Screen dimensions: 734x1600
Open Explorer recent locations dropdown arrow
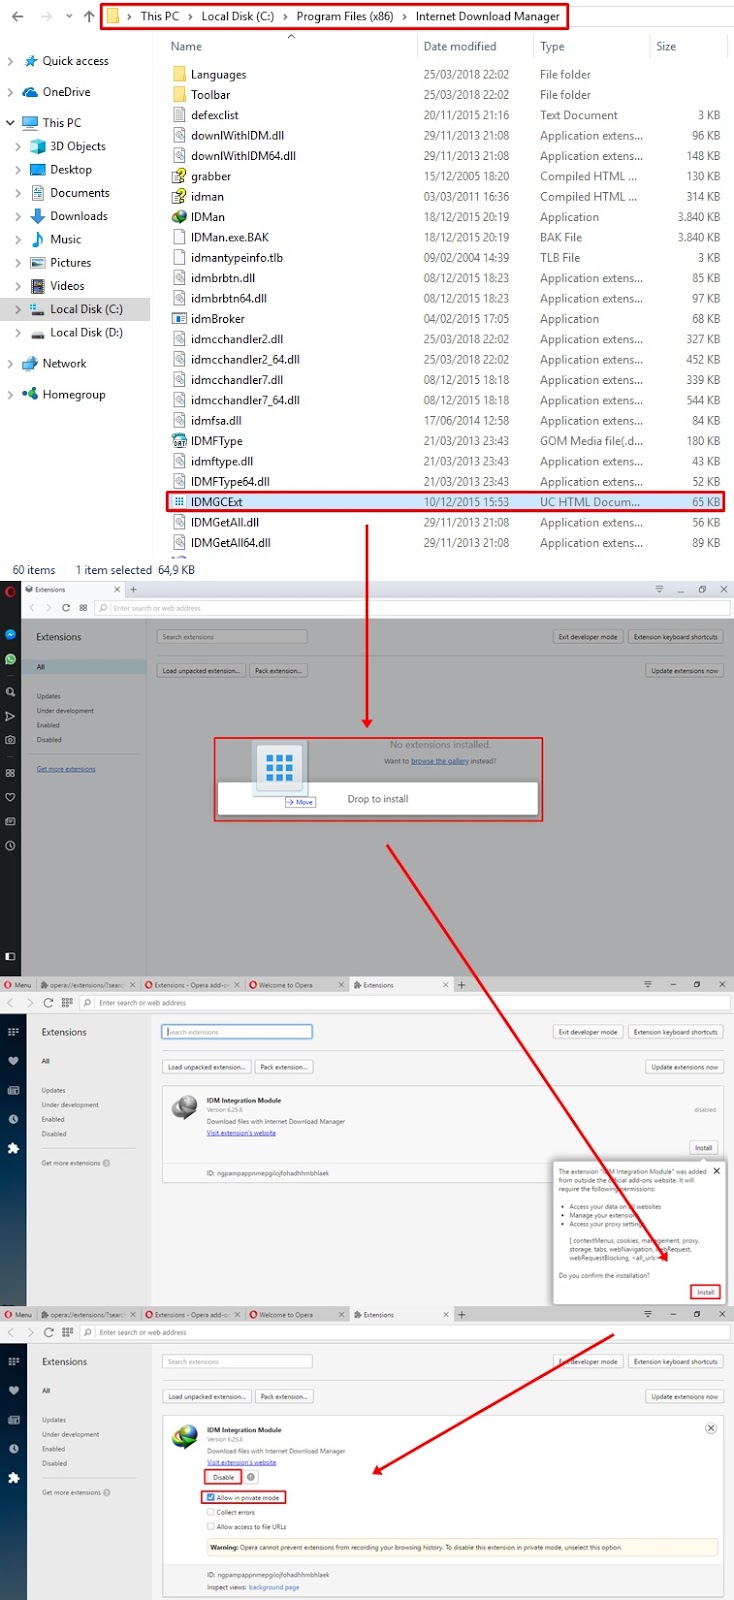click(68, 16)
